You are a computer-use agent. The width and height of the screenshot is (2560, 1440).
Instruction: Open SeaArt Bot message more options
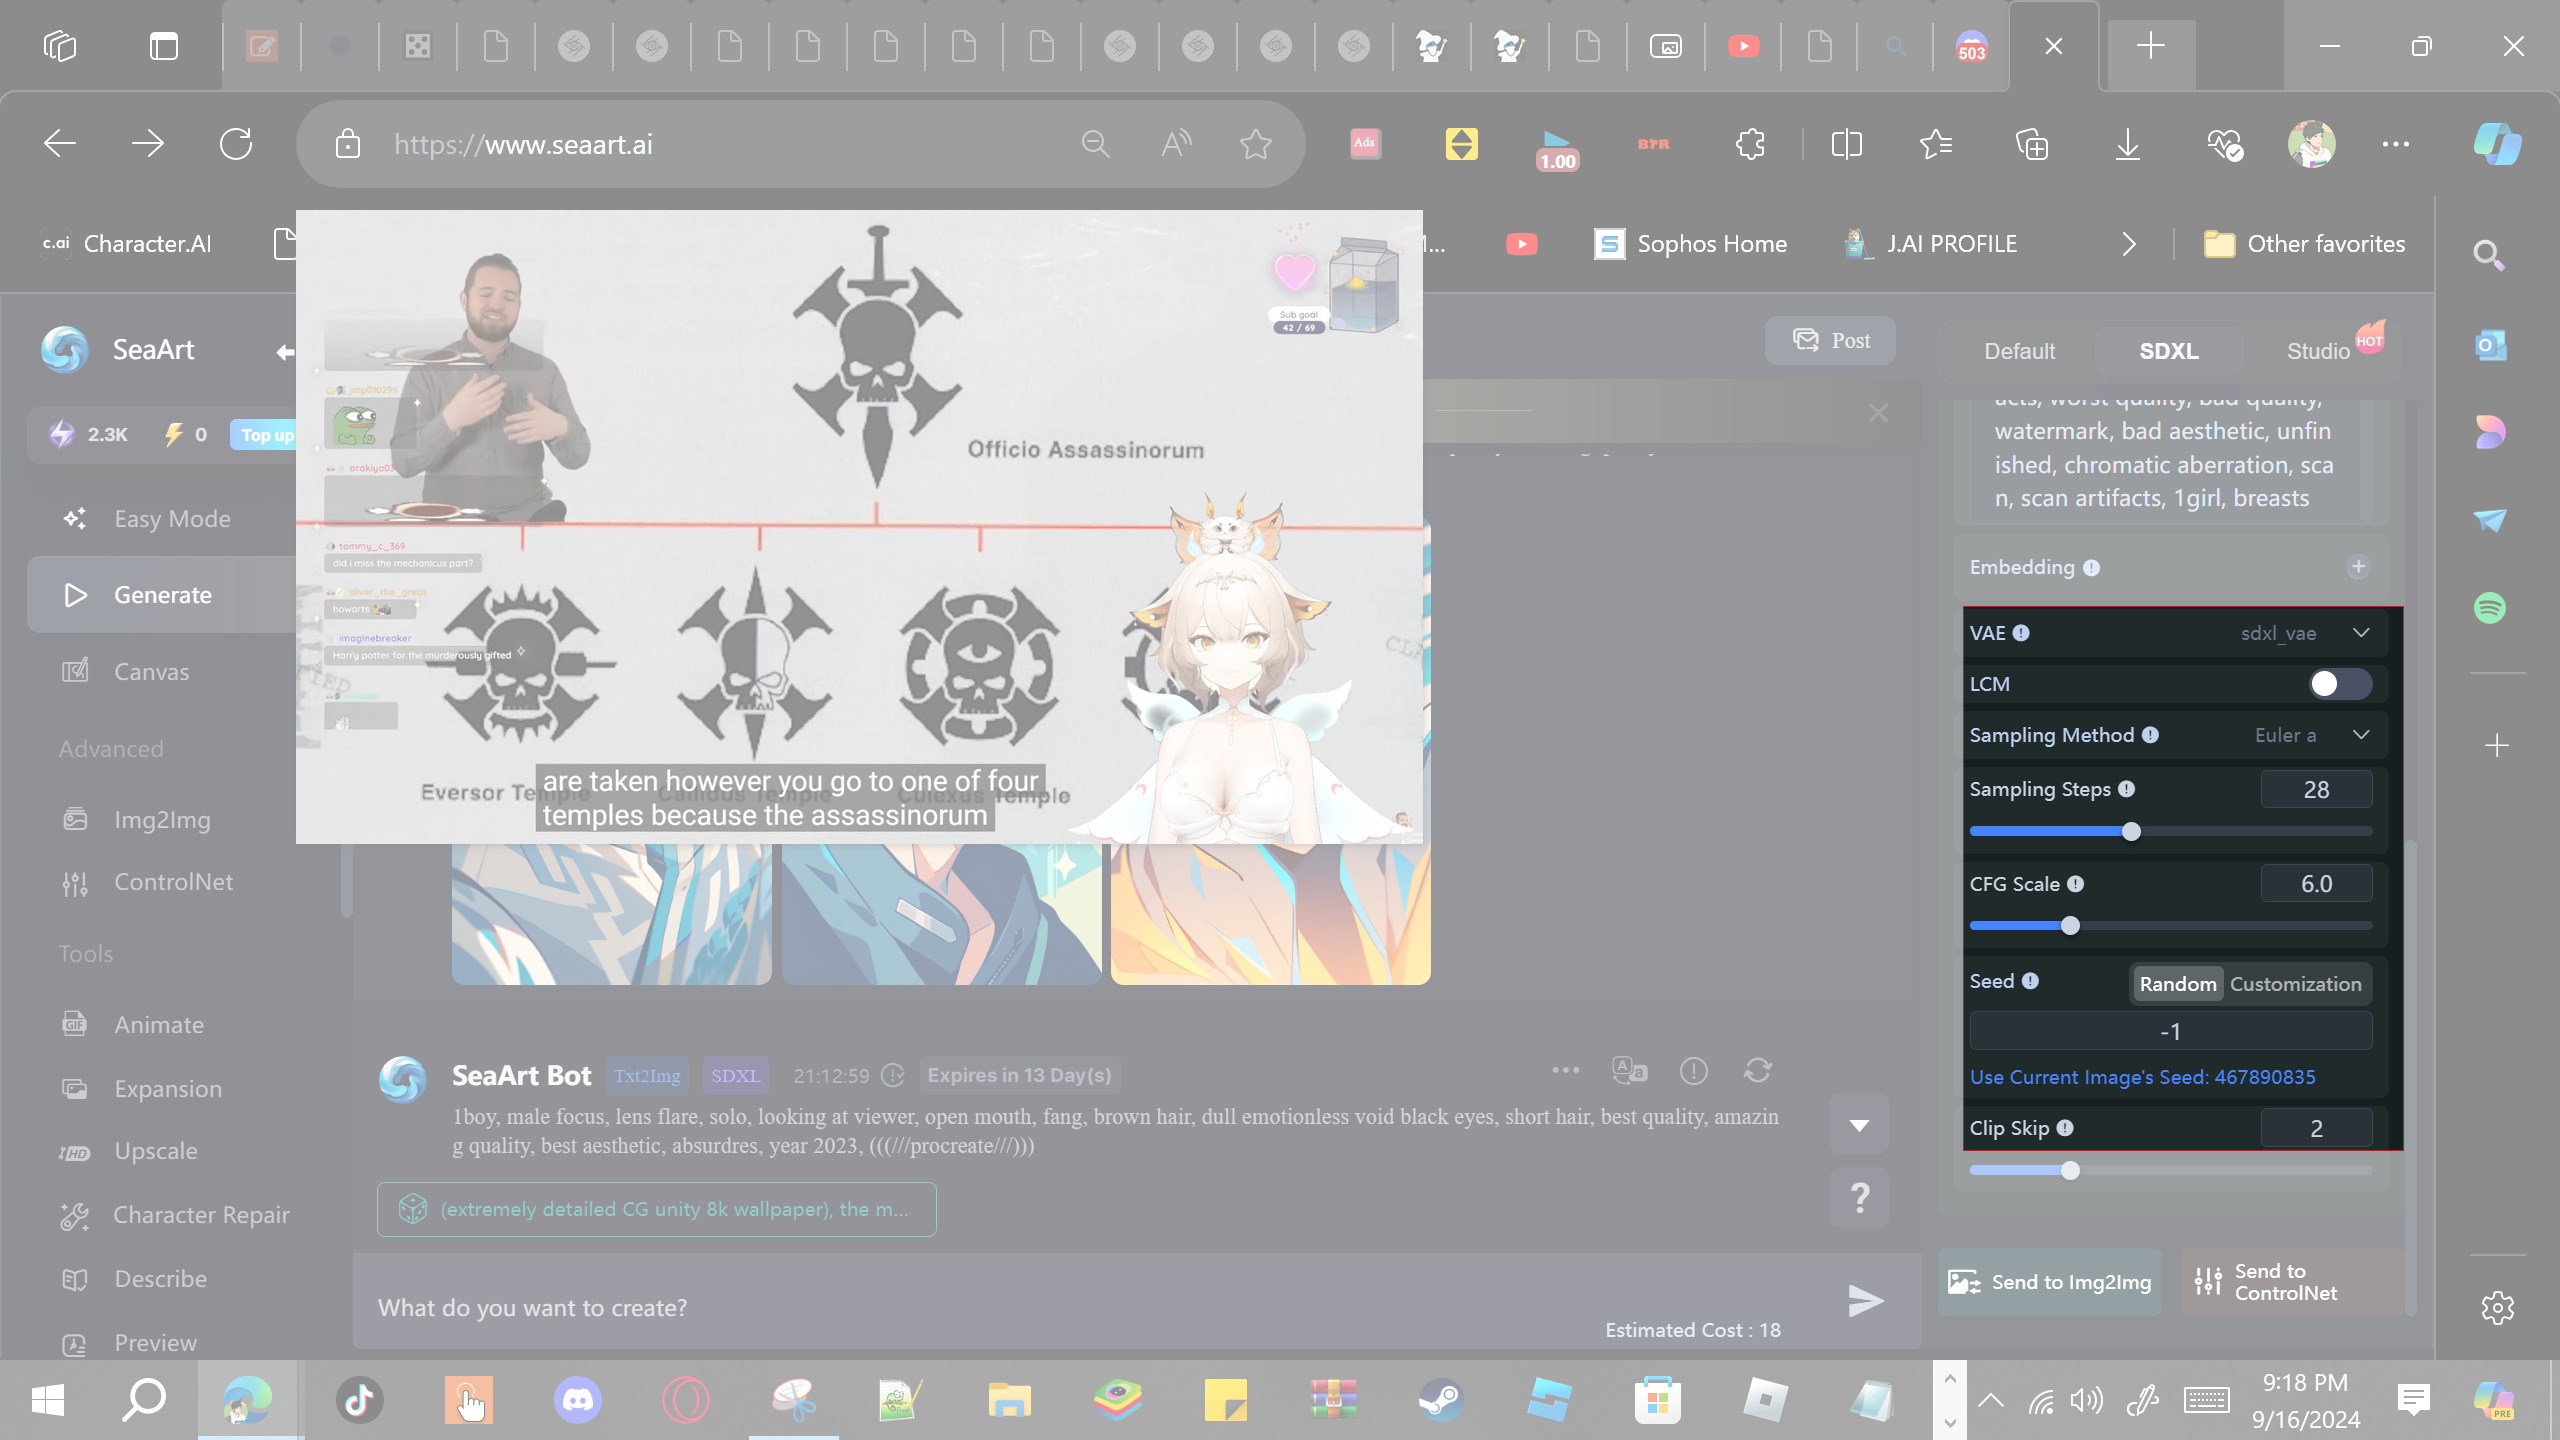point(1565,1071)
